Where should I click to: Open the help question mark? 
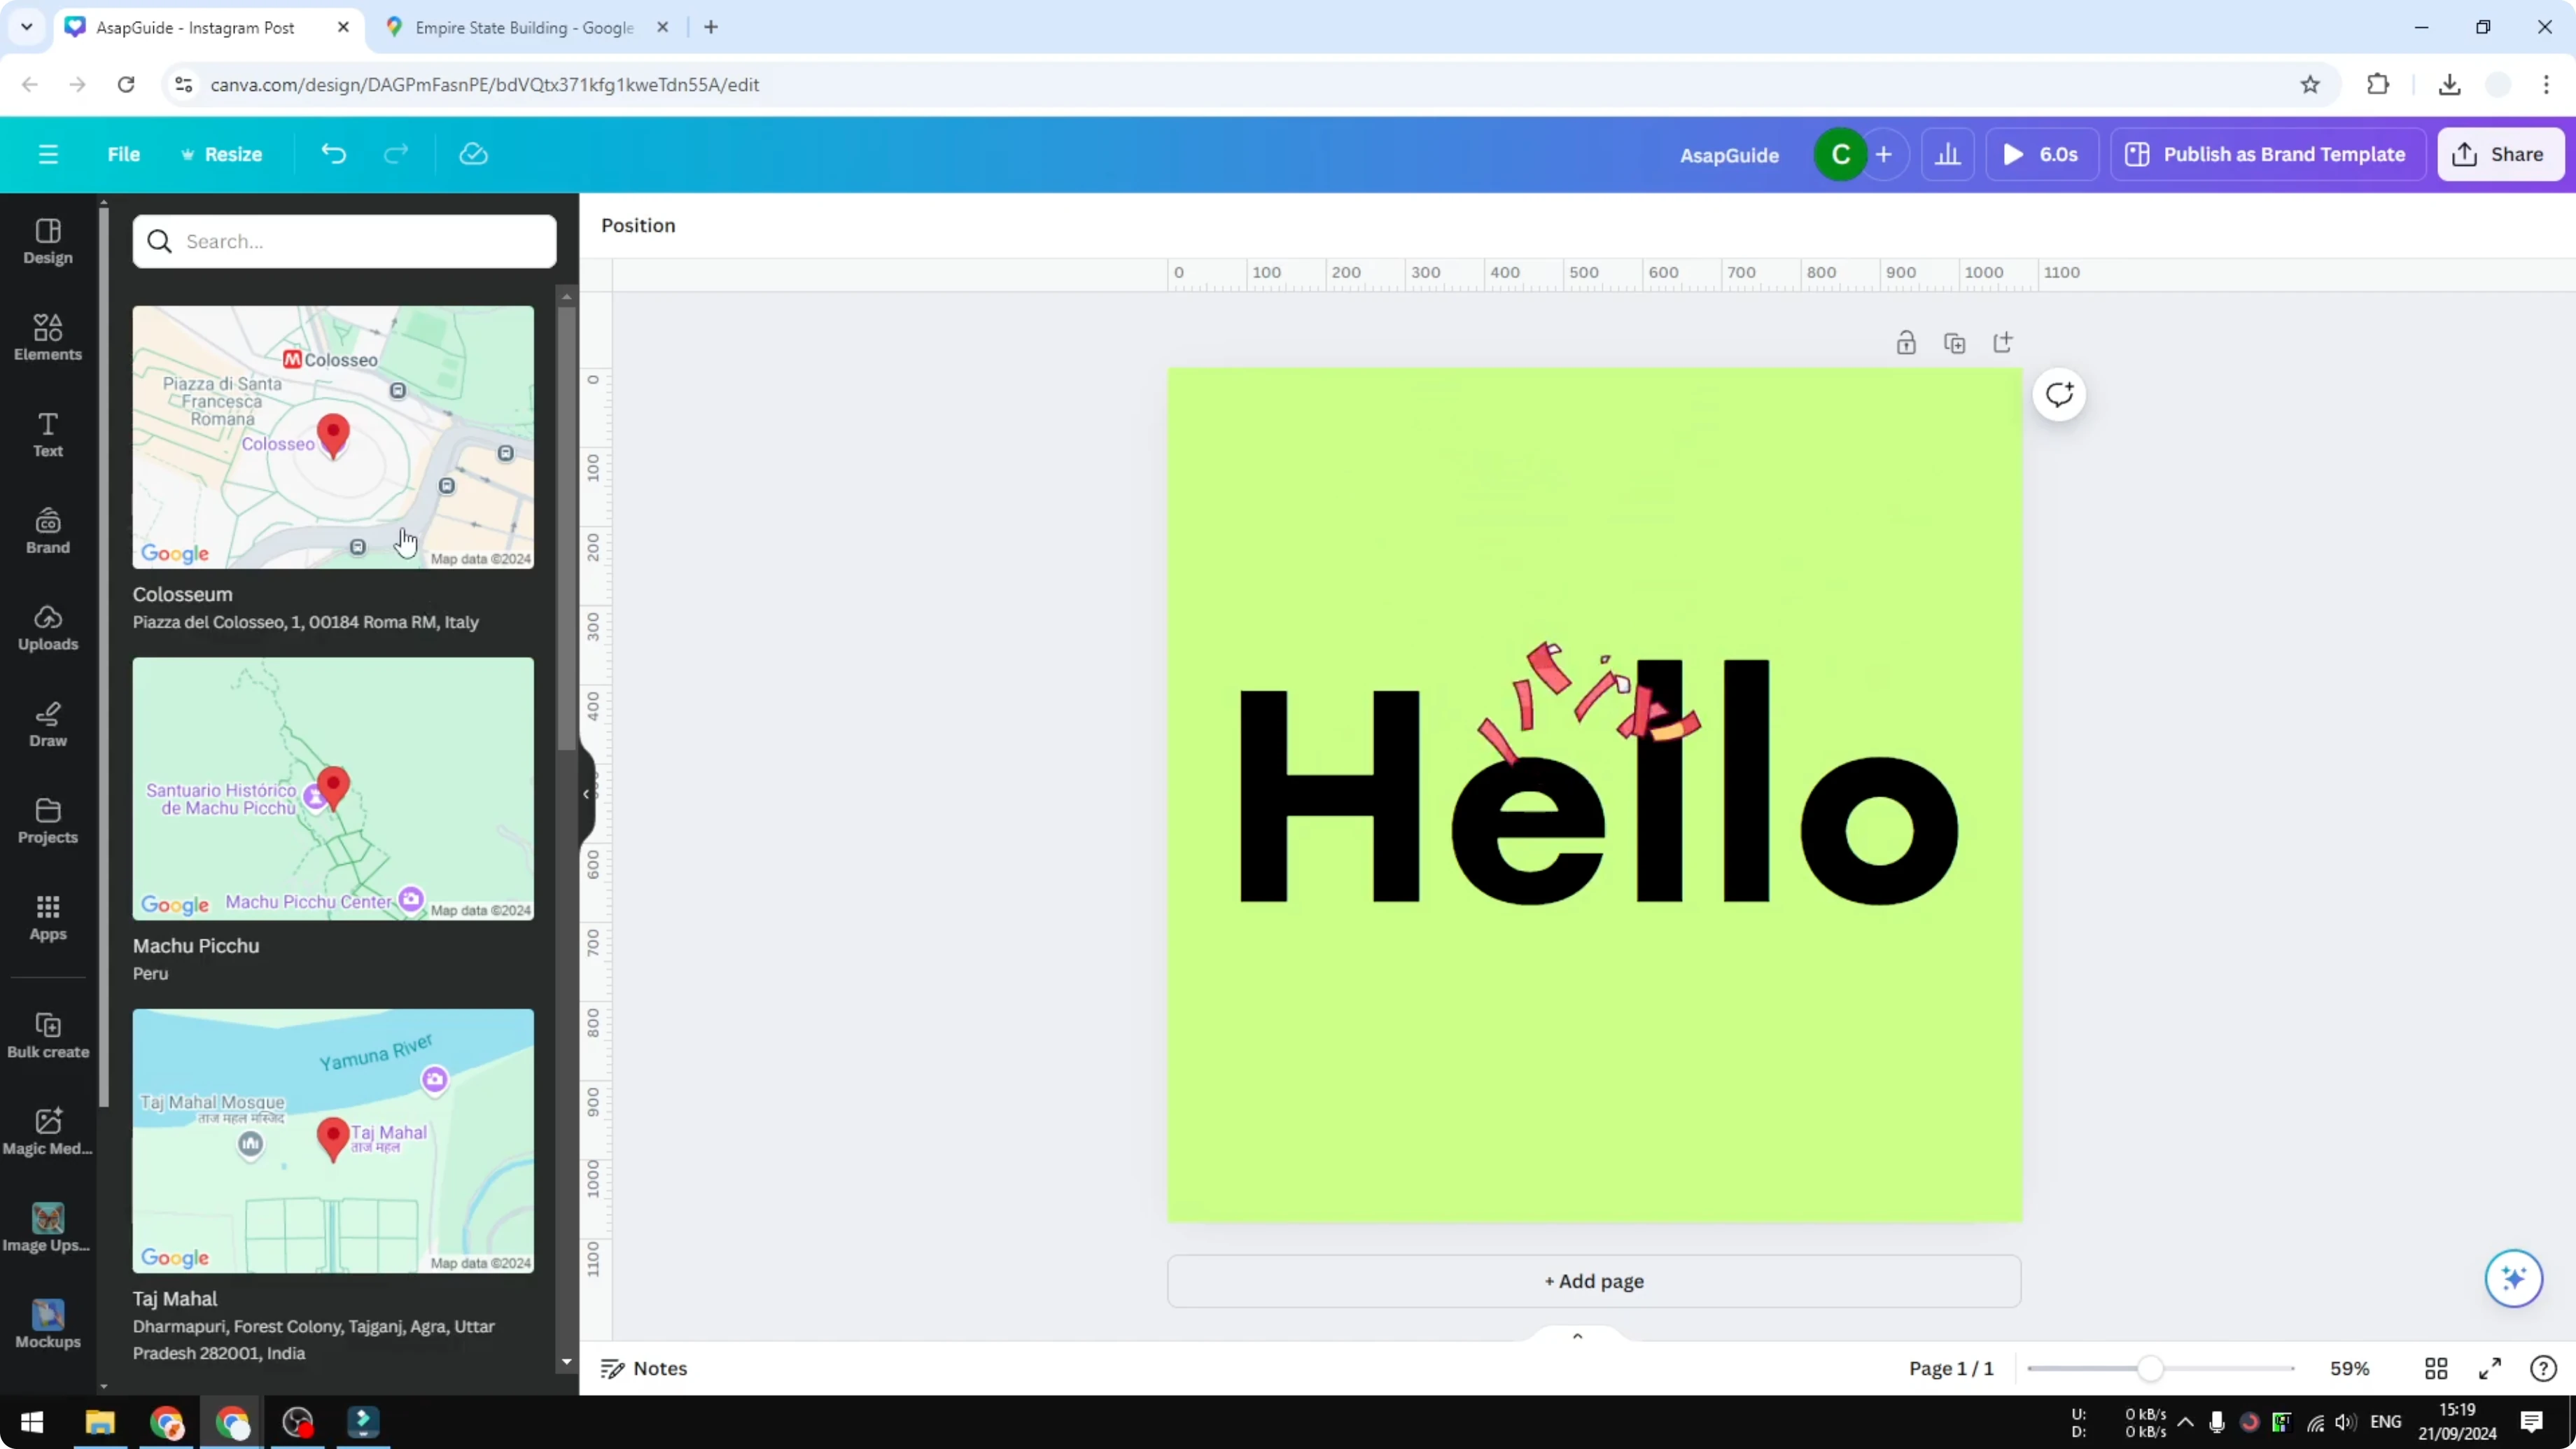pyautogui.click(x=2543, y=1368)
